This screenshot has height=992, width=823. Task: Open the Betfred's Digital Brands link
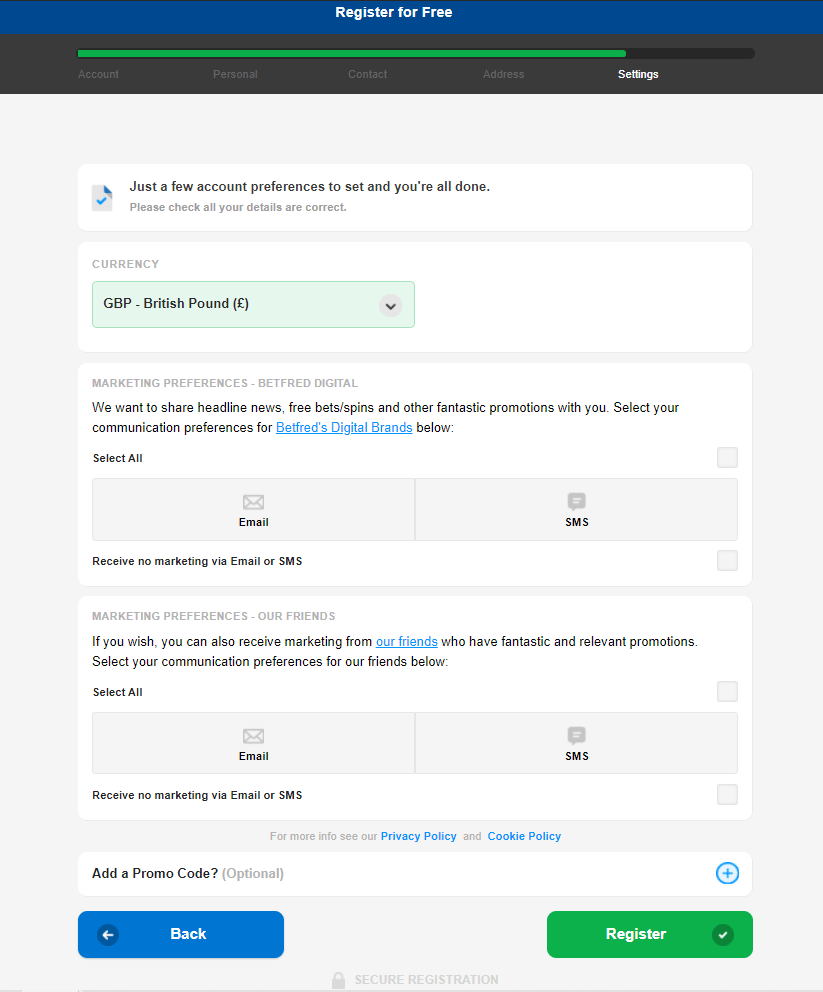[x=344, y=428]
